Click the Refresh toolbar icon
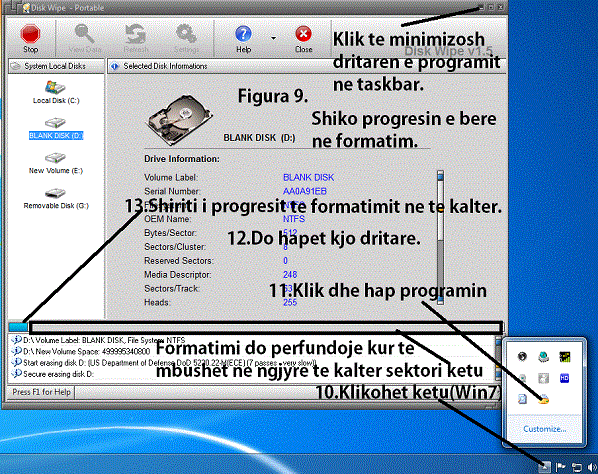Viewport: 598px width, 474px height. click(136, 38)
